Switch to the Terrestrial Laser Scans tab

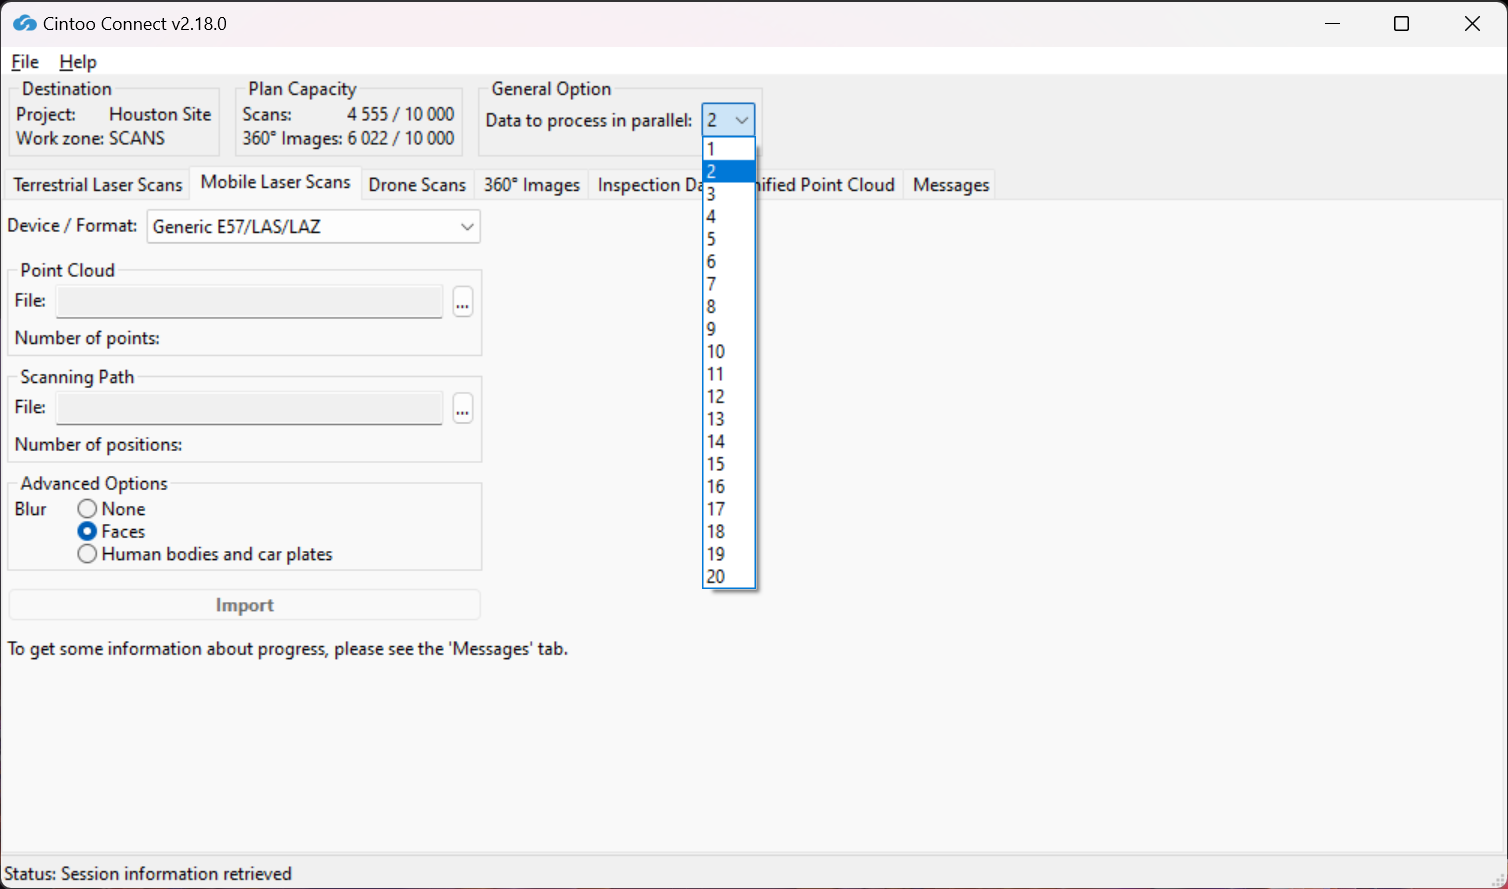[x=98, y=185]
